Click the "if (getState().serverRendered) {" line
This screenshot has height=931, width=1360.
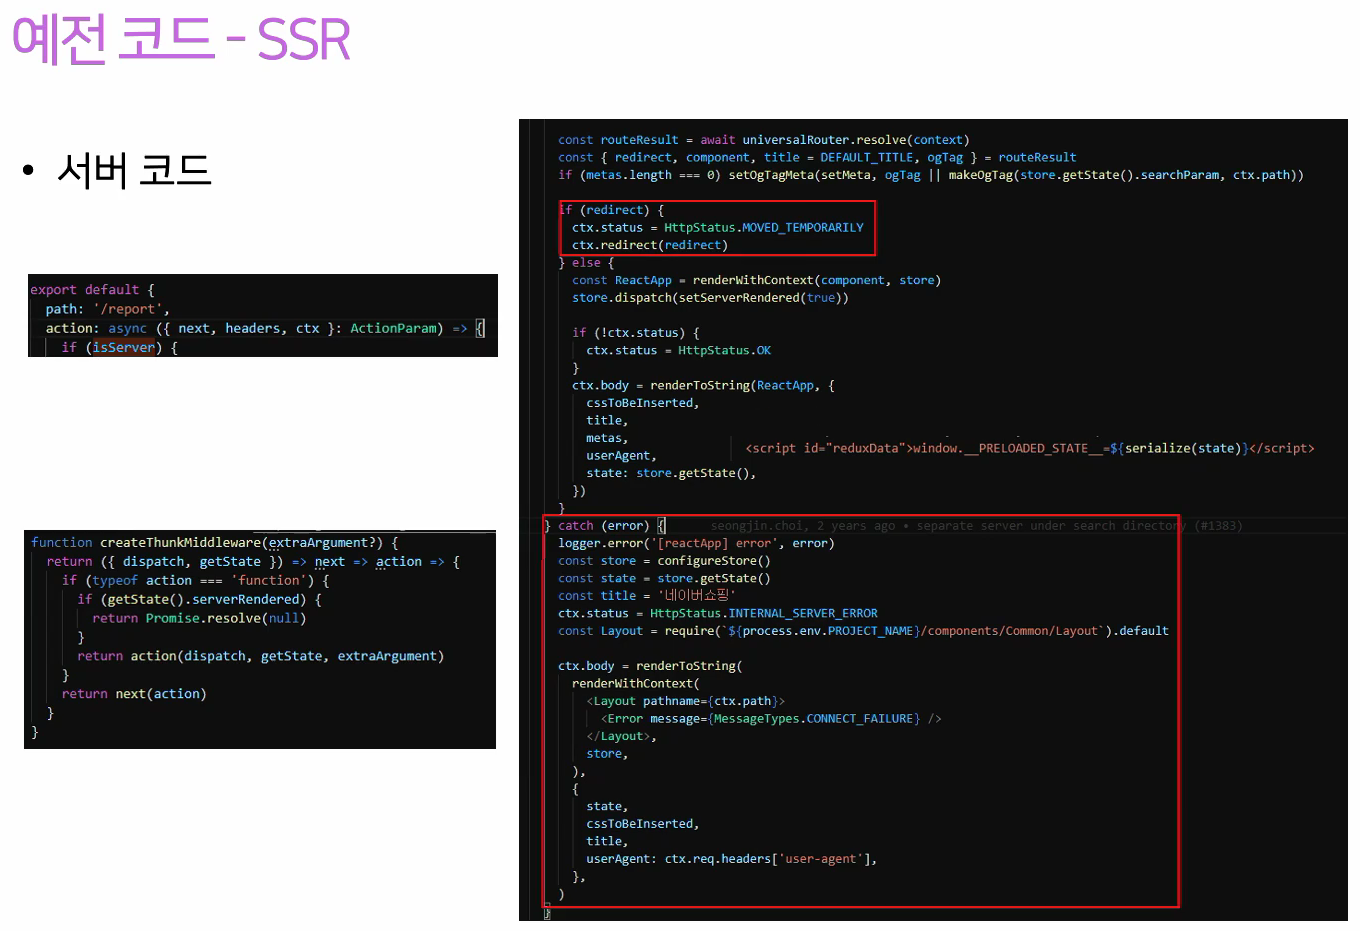(x=199, y=599)
